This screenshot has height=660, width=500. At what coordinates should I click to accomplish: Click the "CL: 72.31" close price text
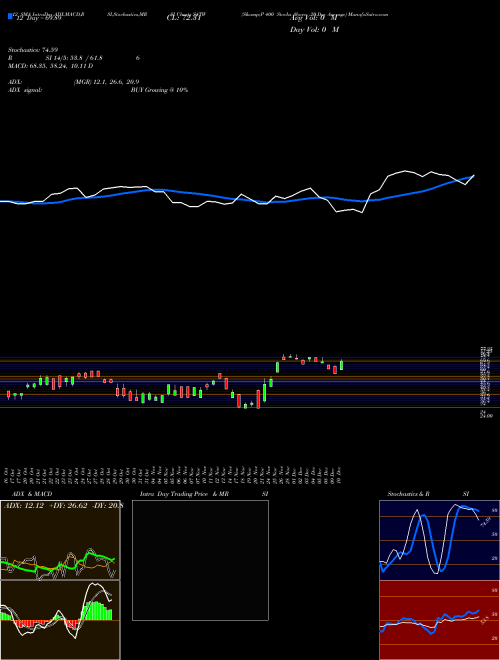(x=184, y=18)
